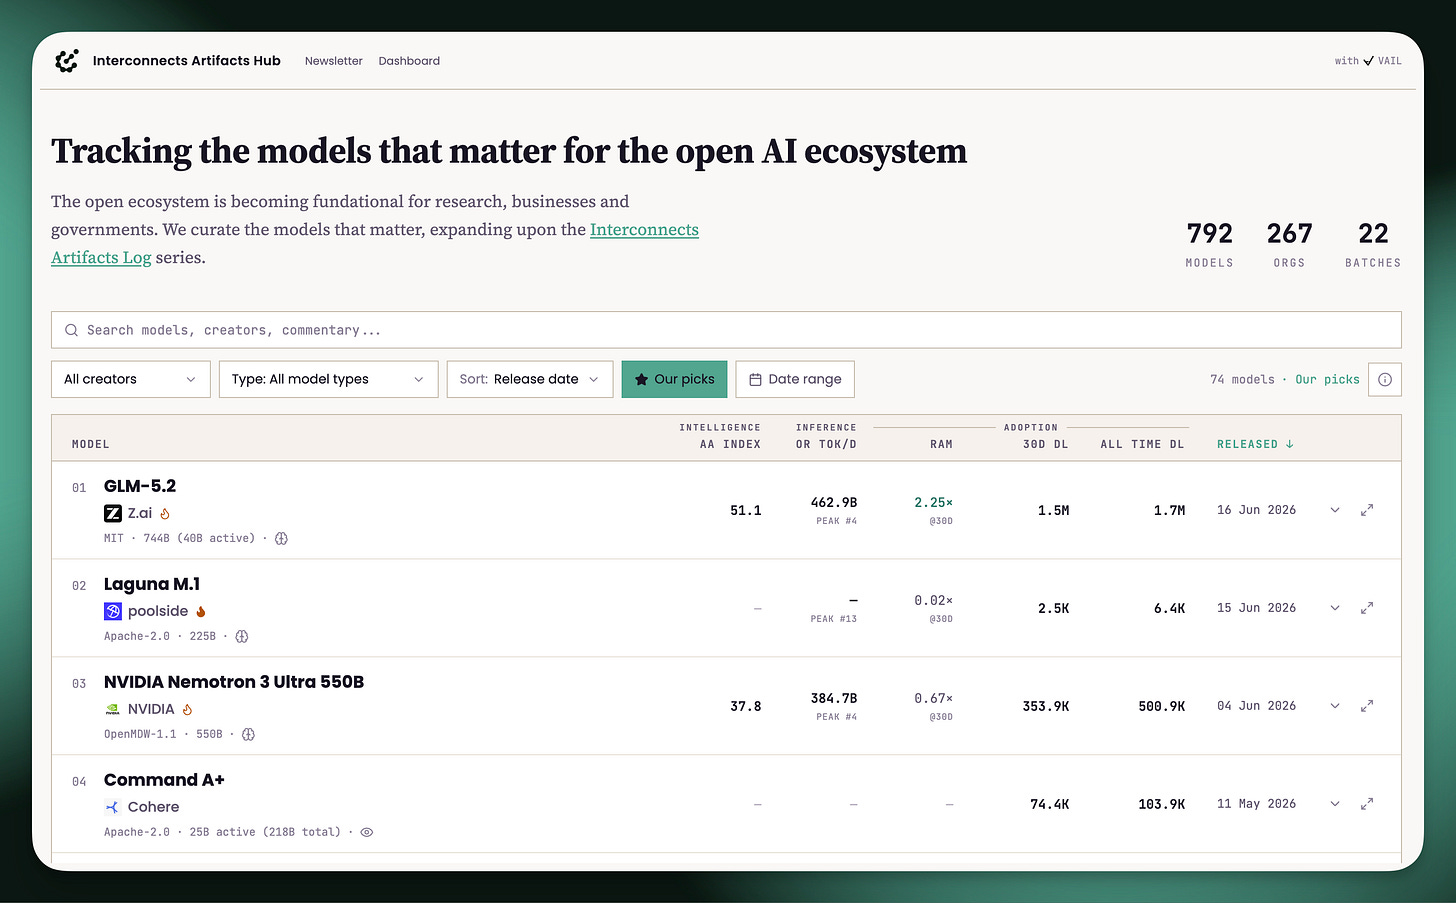Open GLM-5.2 in full view with the expand-arrows icon

tap(1367, 510)
